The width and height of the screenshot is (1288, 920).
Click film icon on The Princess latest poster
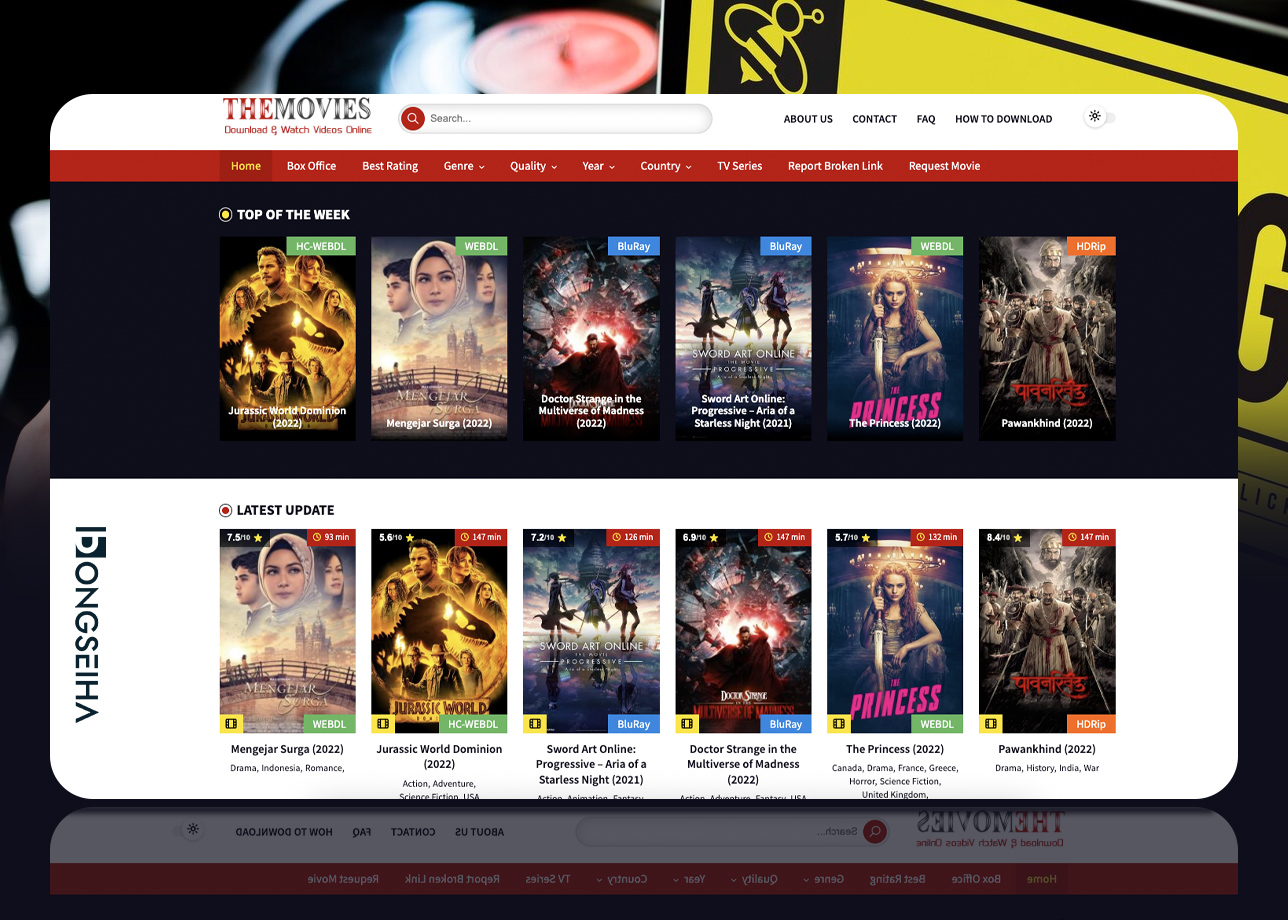(839, 724)
